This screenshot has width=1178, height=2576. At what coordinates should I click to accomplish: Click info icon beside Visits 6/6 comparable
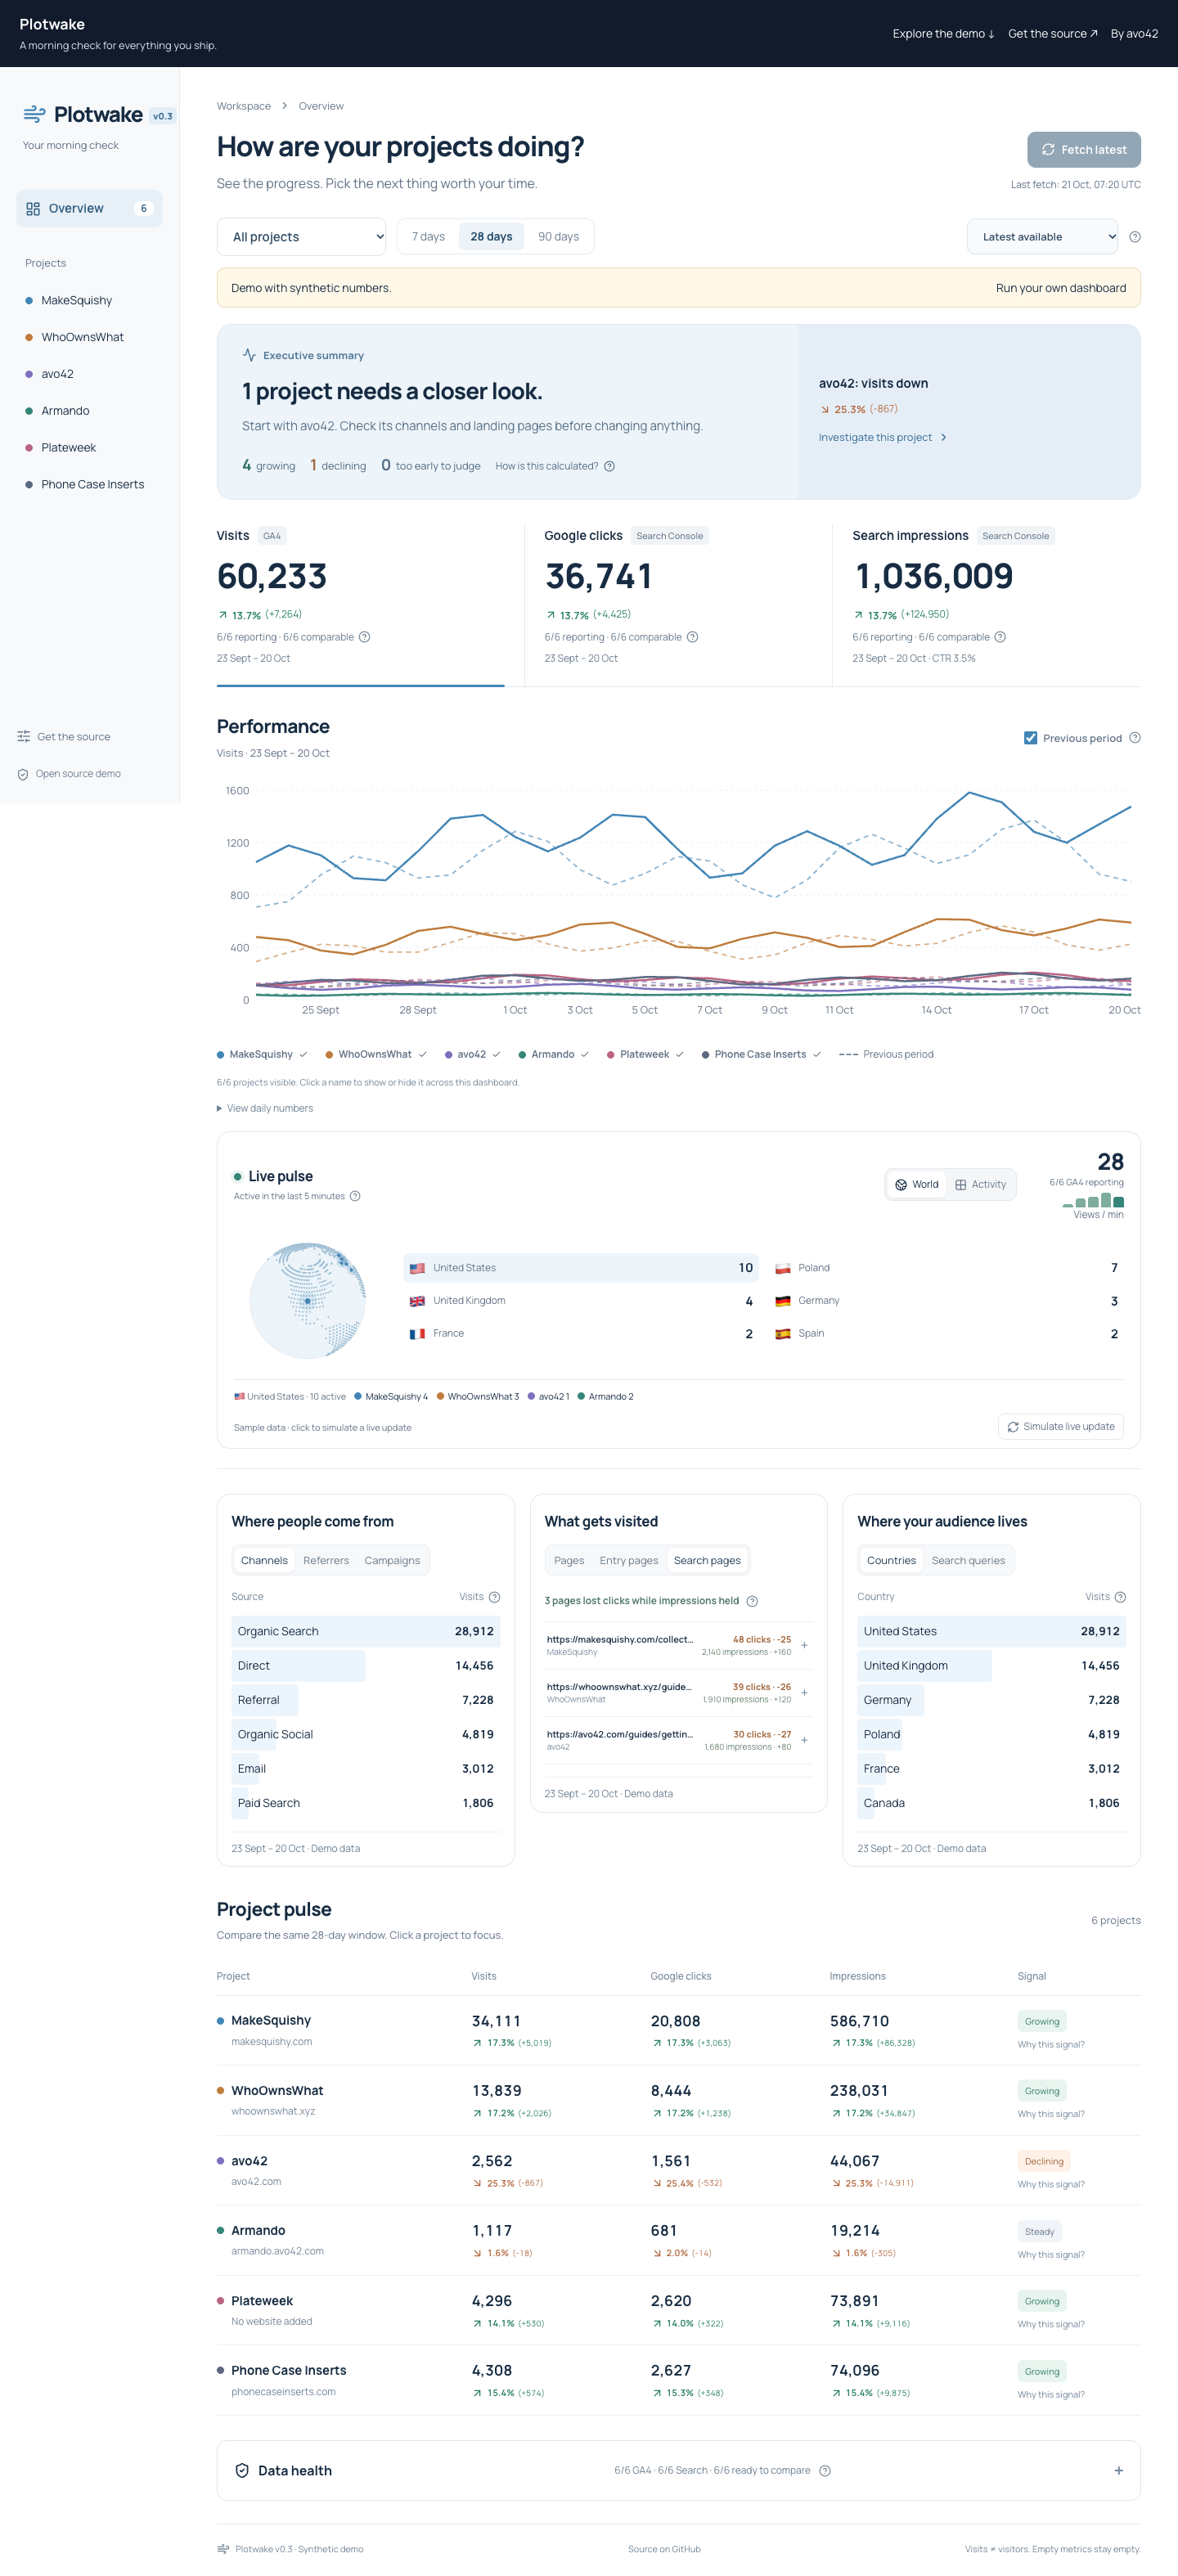point(364,637)
